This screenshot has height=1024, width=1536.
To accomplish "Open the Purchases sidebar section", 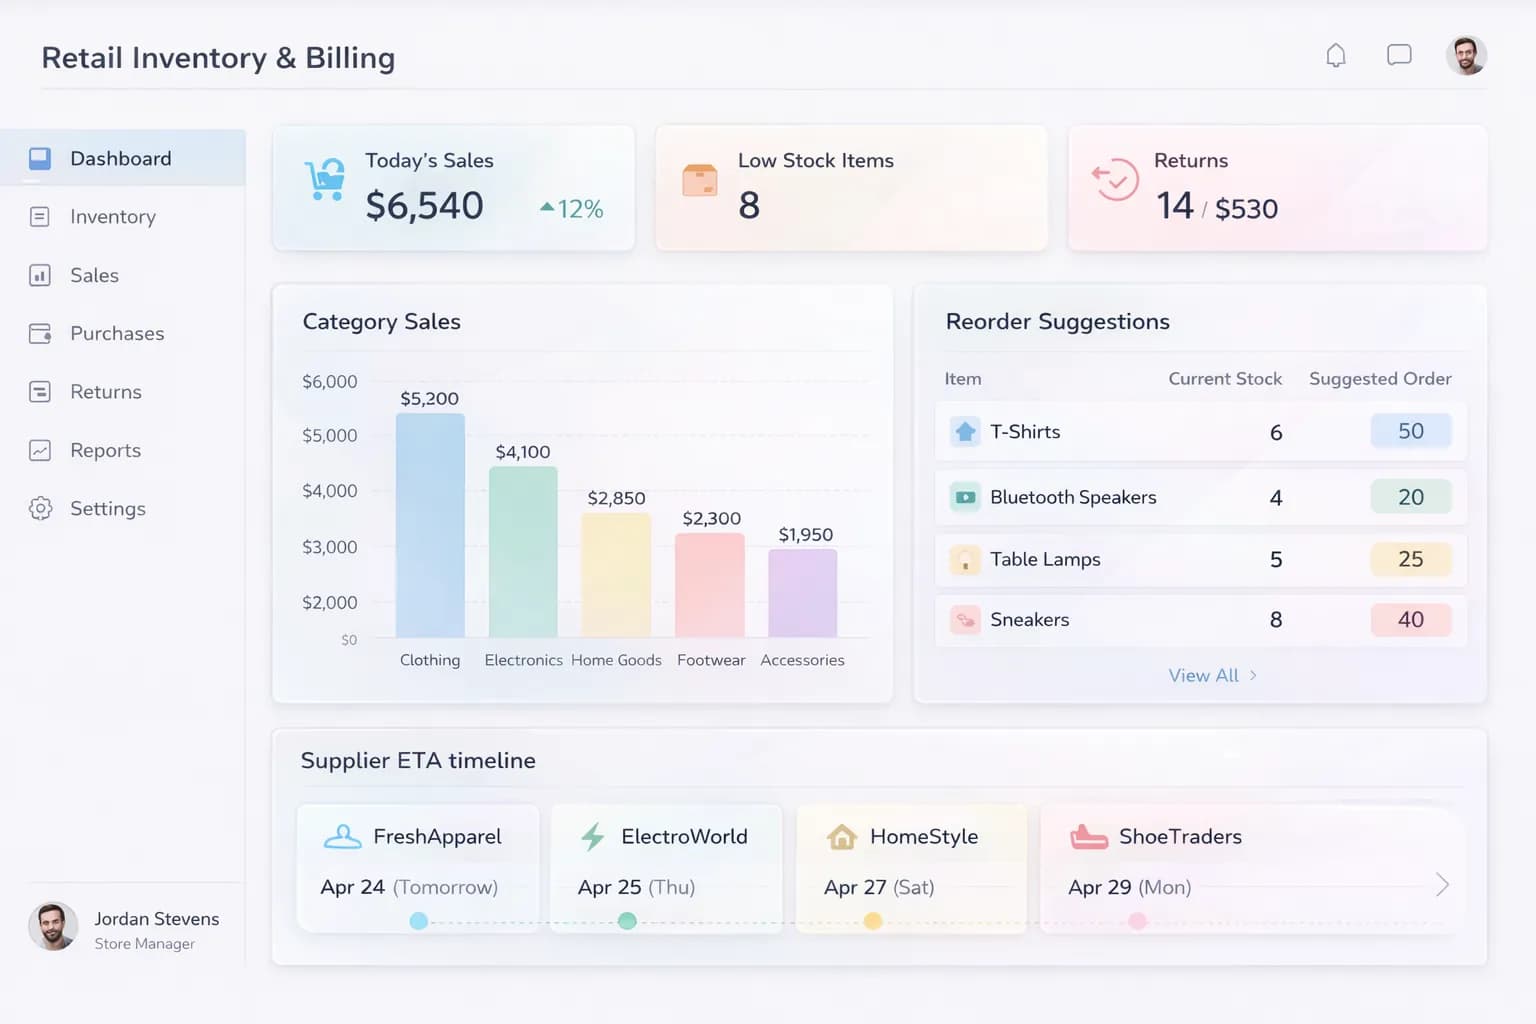I will click(x=116, y=334).
